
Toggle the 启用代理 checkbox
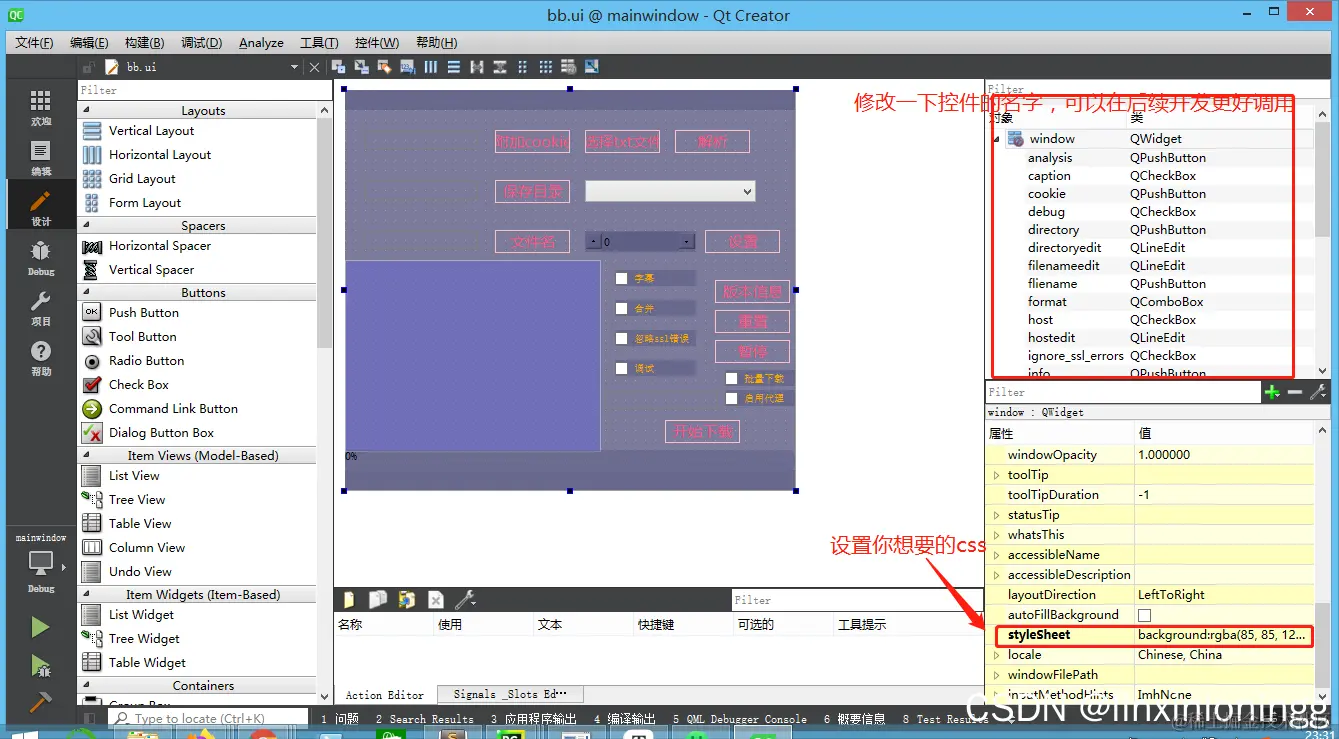tap(732, 398)
